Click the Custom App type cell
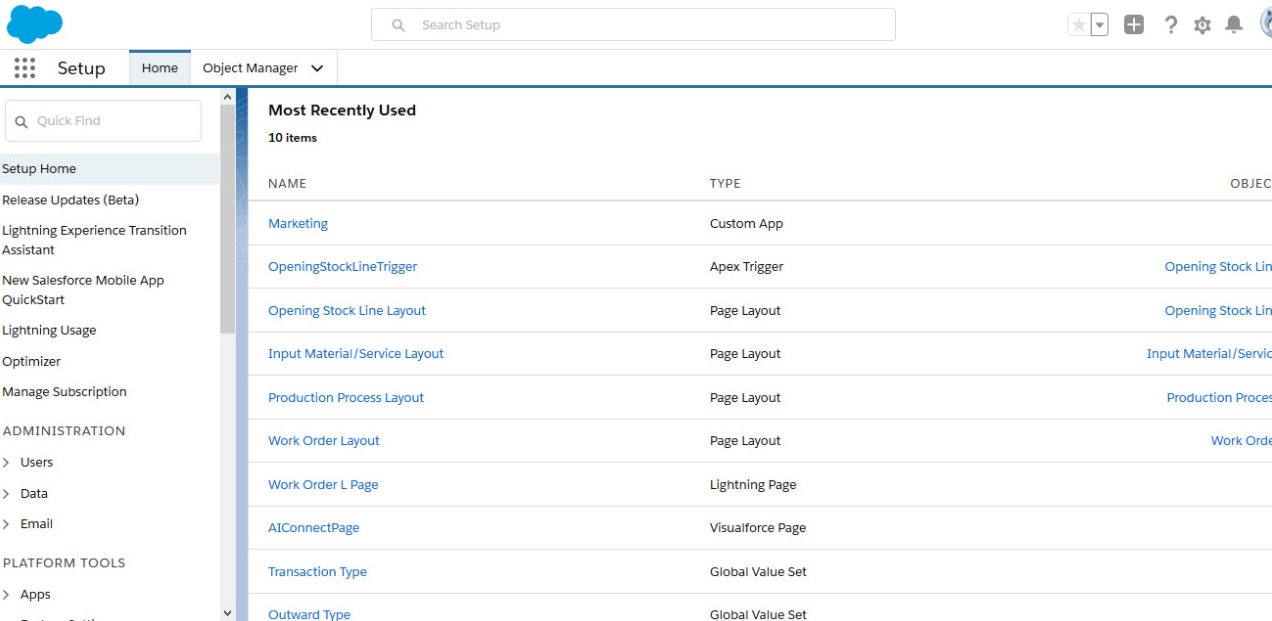Viewport: 1272px width, 621px height. point(746,224)
